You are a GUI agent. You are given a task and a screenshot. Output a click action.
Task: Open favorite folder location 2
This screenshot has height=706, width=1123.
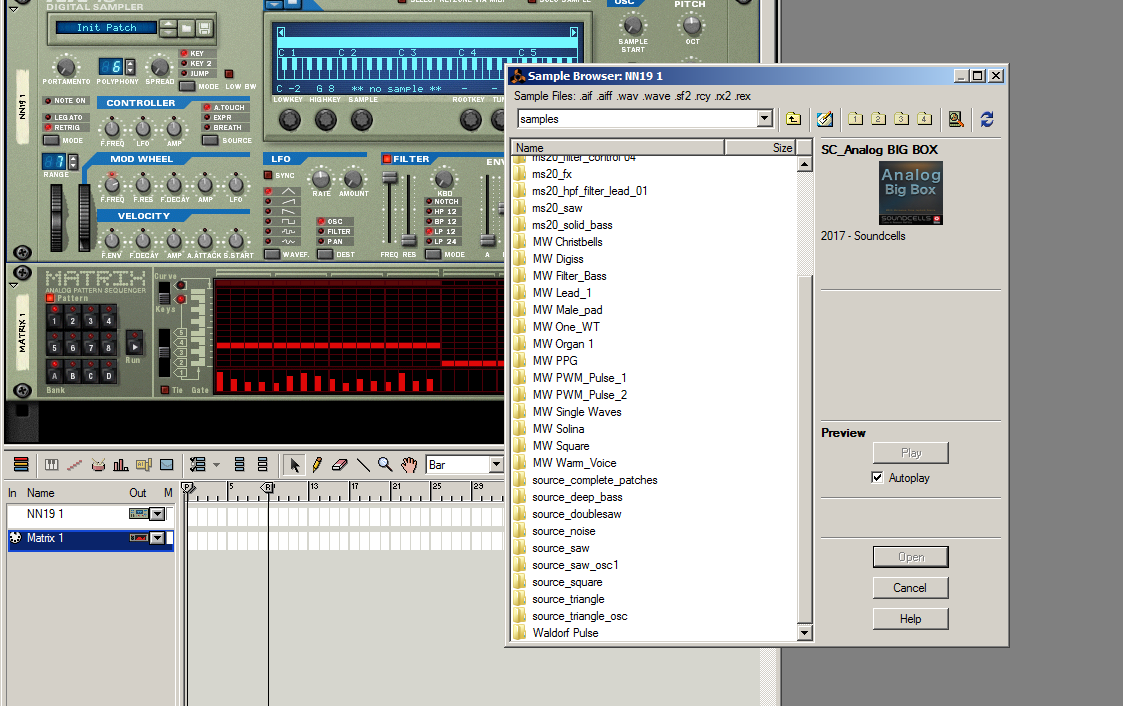pos(879,119)
